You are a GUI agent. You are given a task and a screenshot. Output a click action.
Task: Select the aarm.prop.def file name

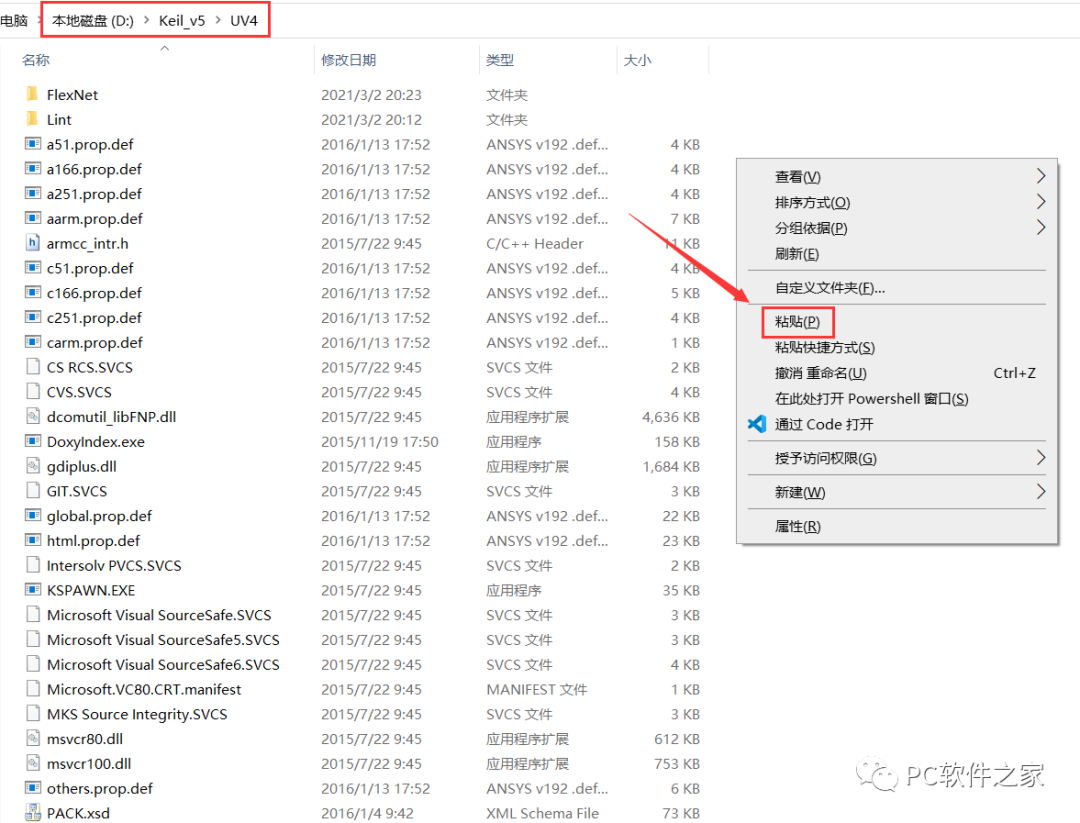click(x=94, y=219)
